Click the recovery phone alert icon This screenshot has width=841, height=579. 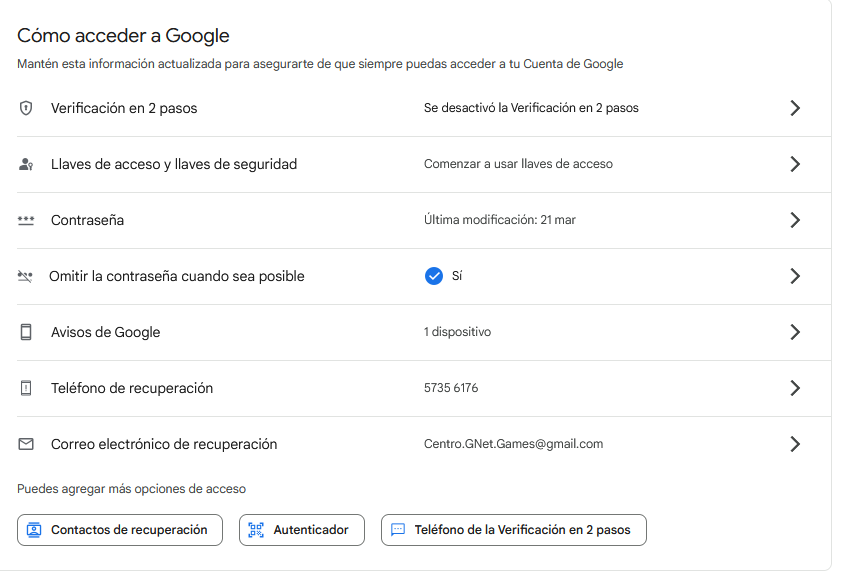(x=26, y=388)
